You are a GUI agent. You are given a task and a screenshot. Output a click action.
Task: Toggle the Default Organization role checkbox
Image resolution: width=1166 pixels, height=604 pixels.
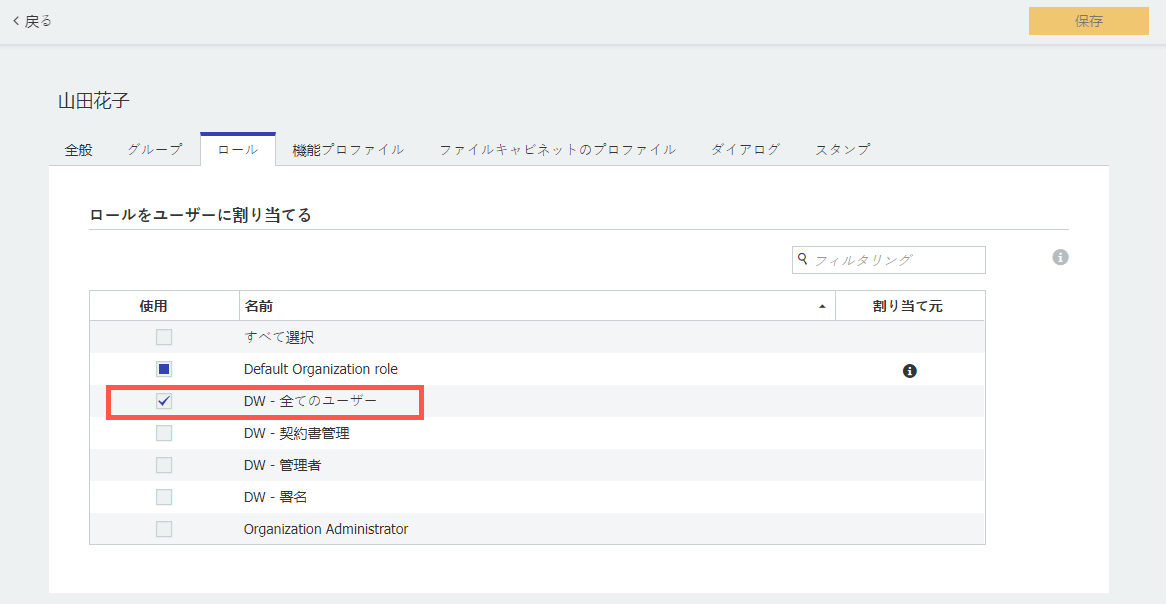coord(164,369)
